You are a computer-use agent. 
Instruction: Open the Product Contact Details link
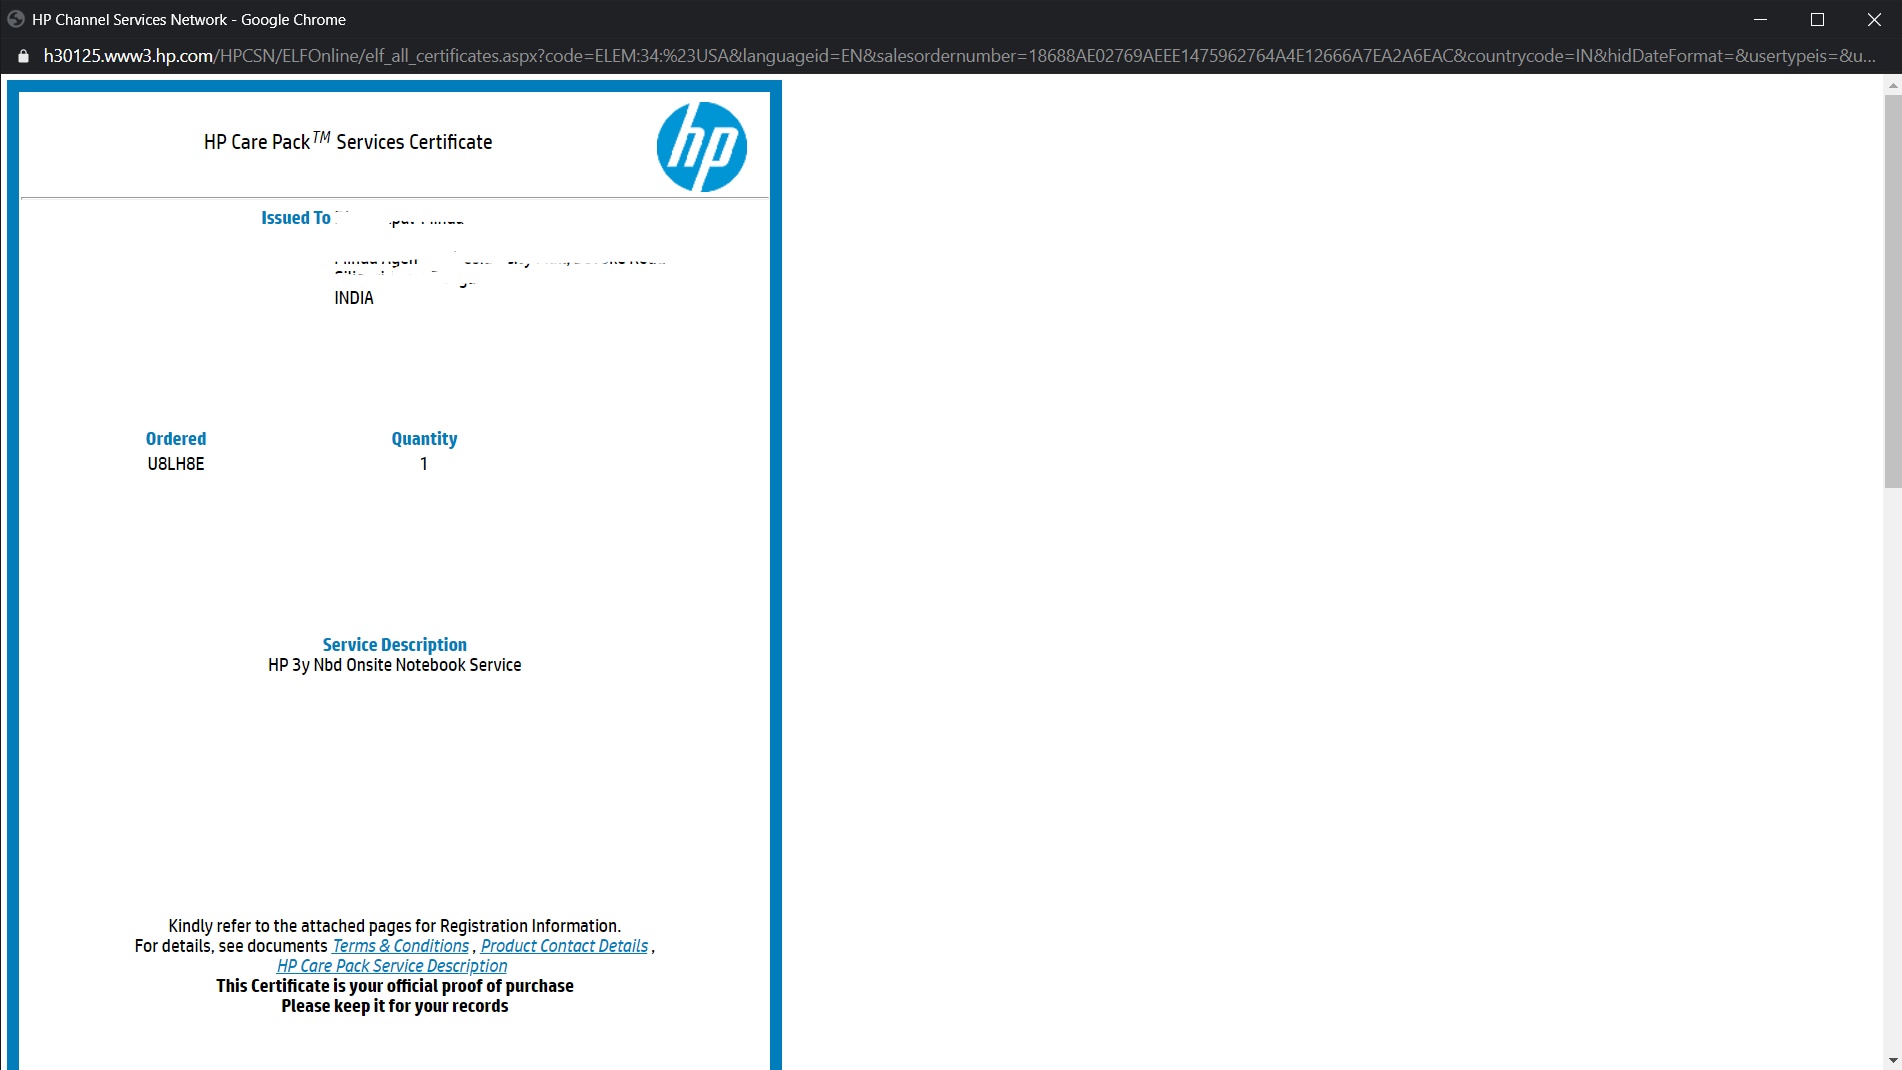[563, 946]
